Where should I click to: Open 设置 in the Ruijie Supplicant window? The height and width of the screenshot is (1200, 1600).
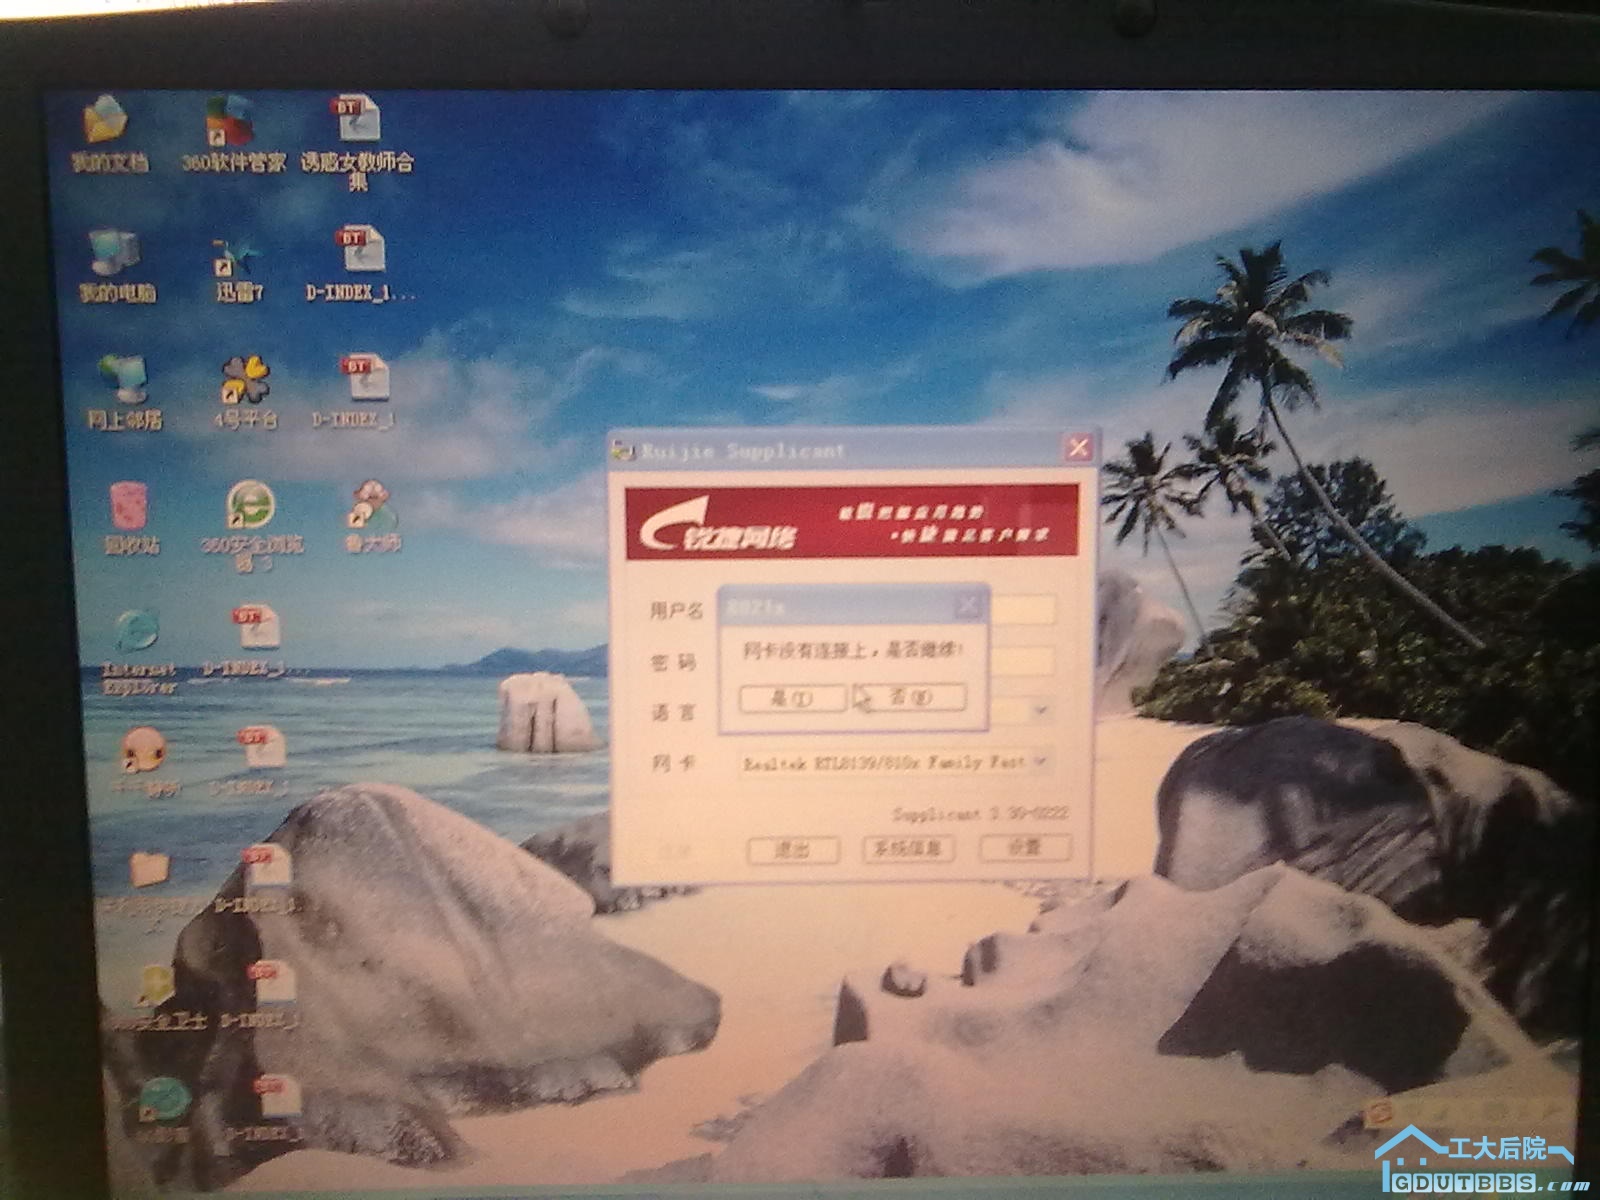click(1025, 848)
